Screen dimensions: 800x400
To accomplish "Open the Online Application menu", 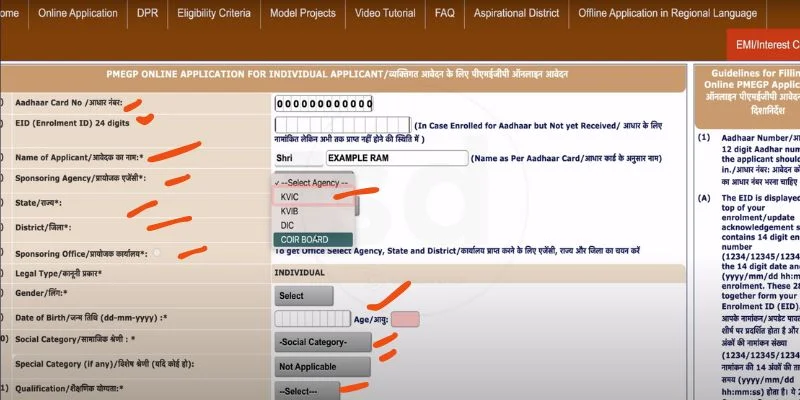I will pos(78,14).
